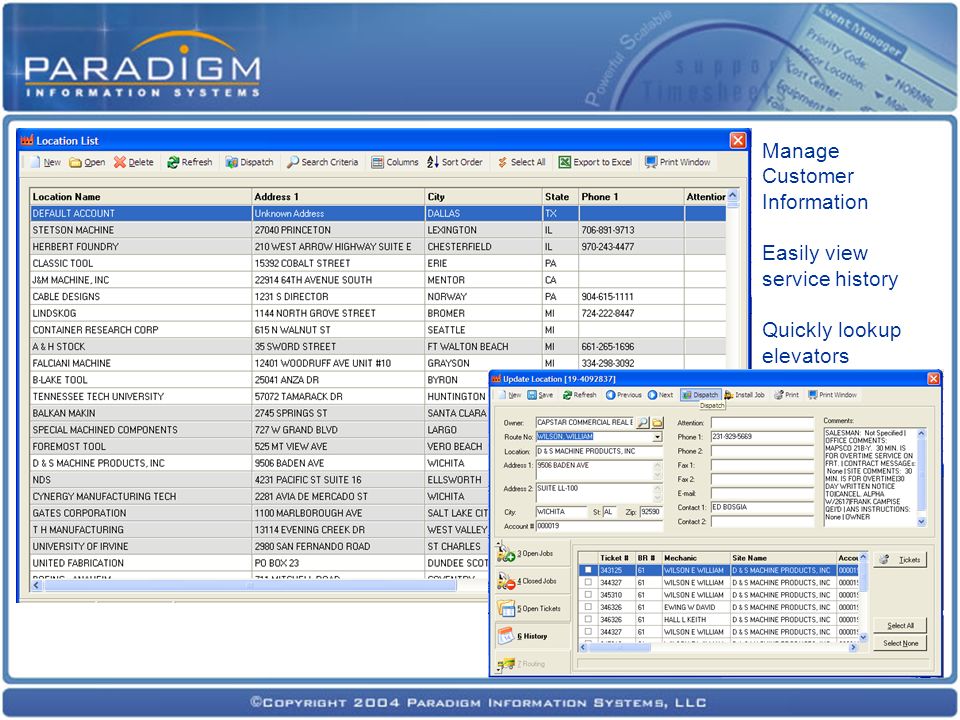This screenshot has height=720, width=960.
Task: Open Search Criteria magnifier tool
Action: [x=323, y=162]
